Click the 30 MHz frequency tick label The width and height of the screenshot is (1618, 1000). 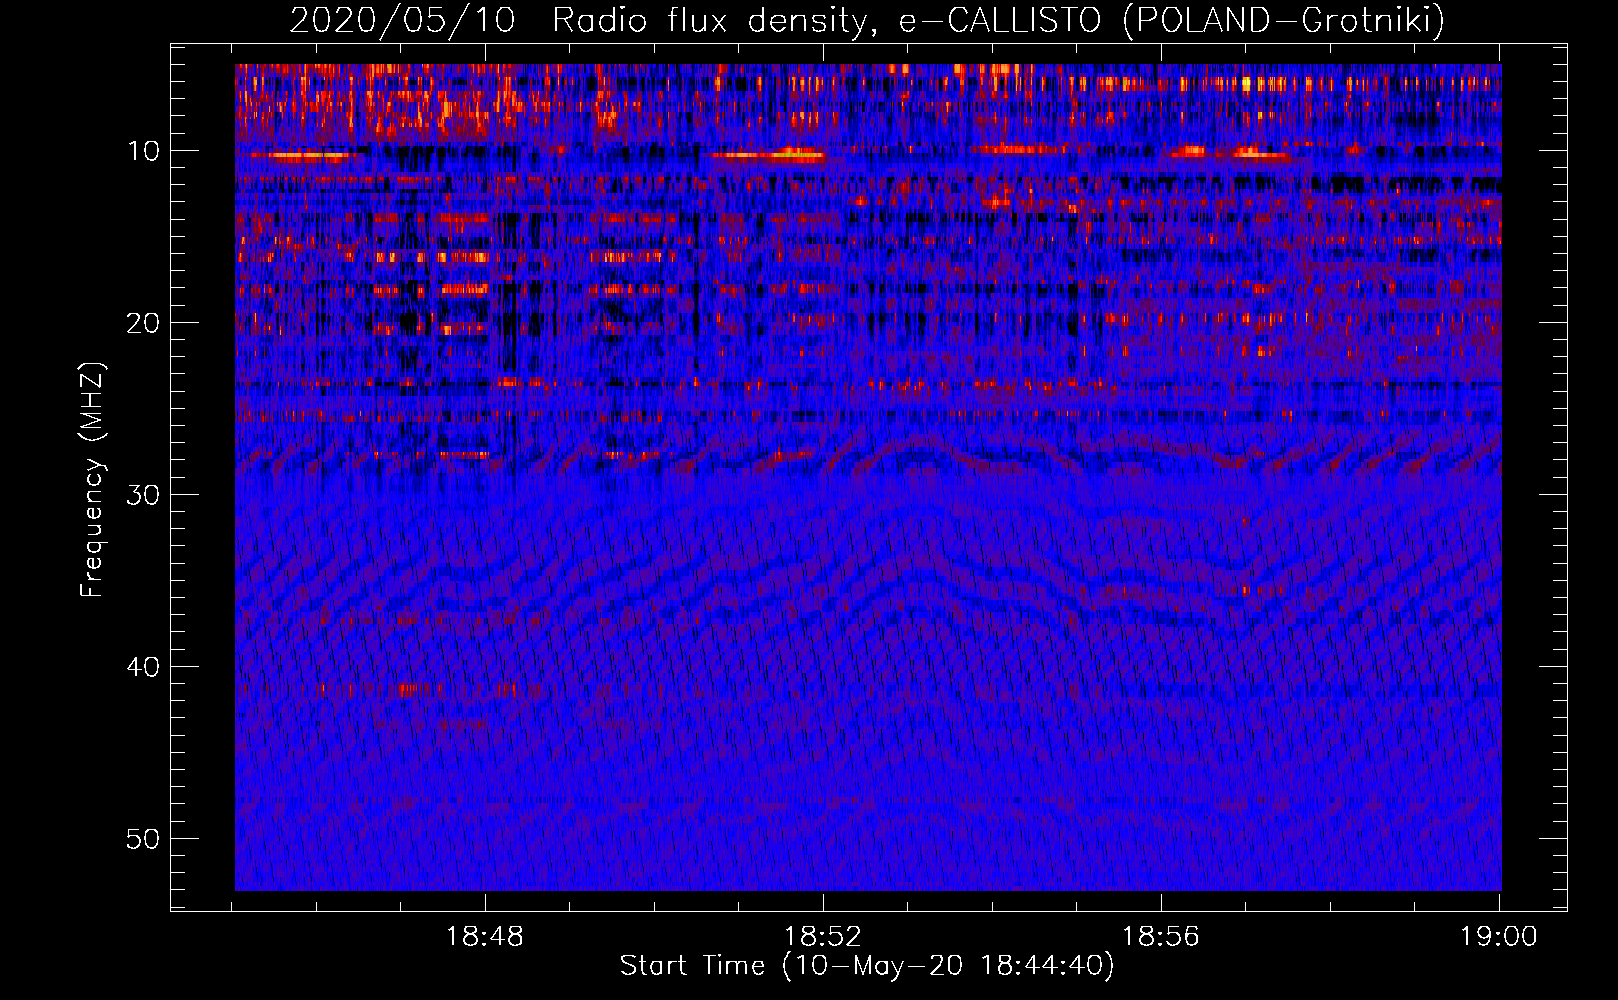(x=143, y=495)
